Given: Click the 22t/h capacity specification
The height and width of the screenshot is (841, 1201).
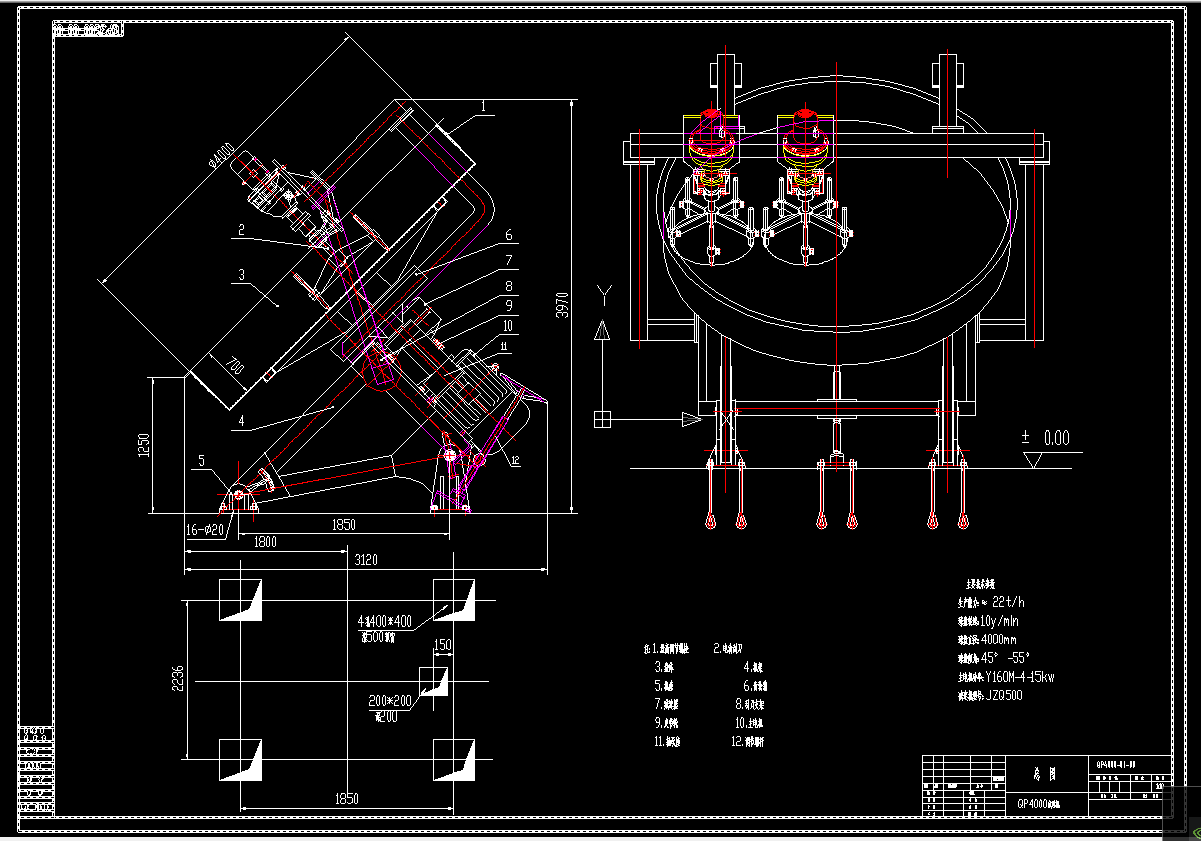Looking at the screenshot, I should [1006, 601].
